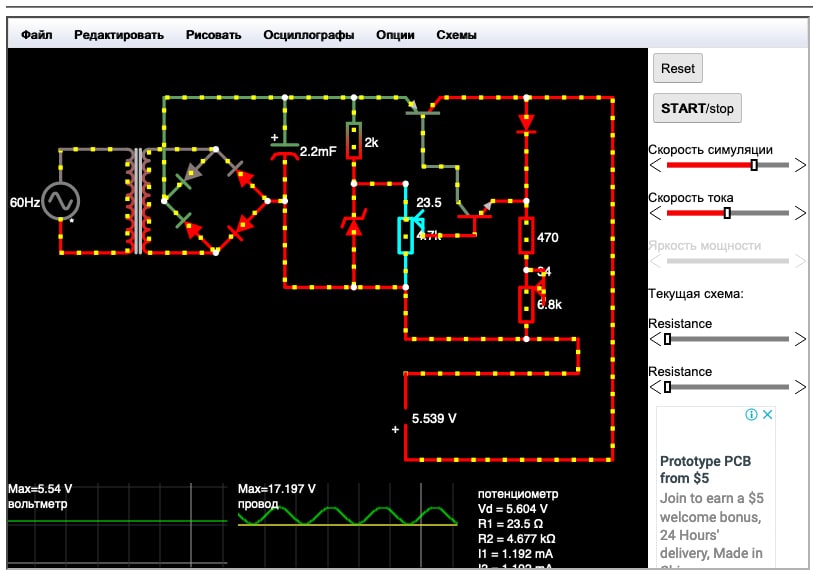Click the потенциометр info label
This screenshot has width=813, height=570.
(518, 494)
